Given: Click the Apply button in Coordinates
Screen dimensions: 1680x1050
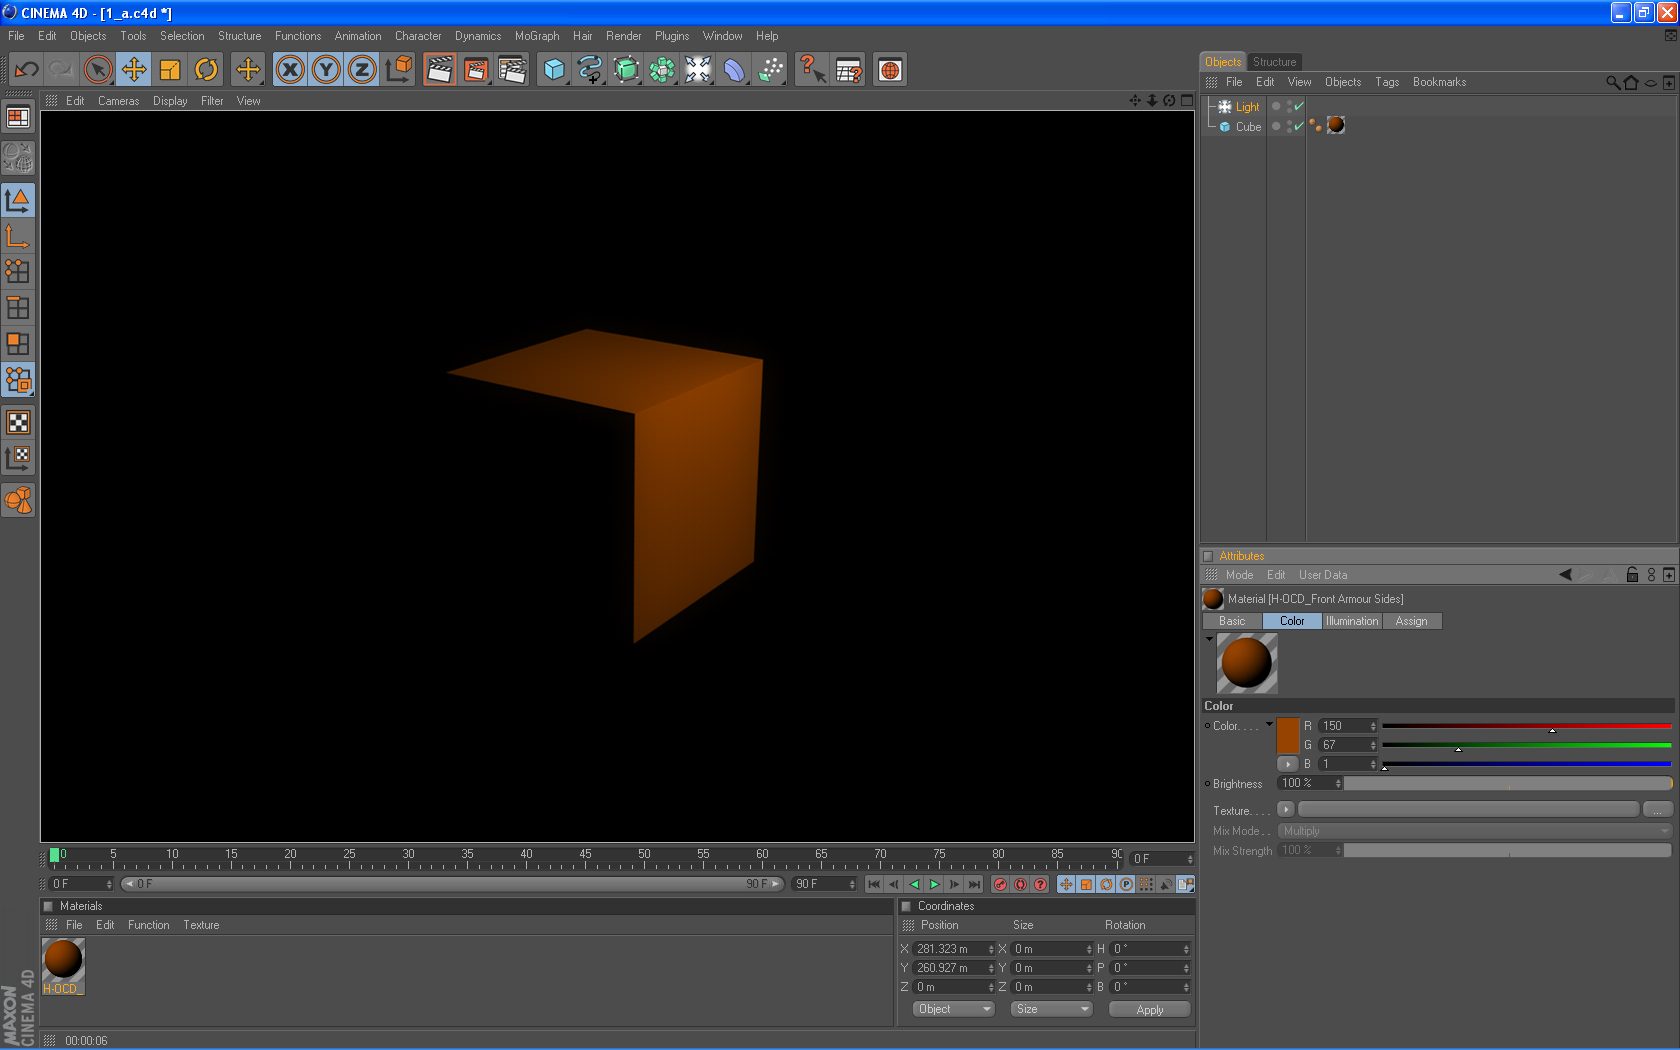Looking at the screenshot, I should pos(1149,1009).
